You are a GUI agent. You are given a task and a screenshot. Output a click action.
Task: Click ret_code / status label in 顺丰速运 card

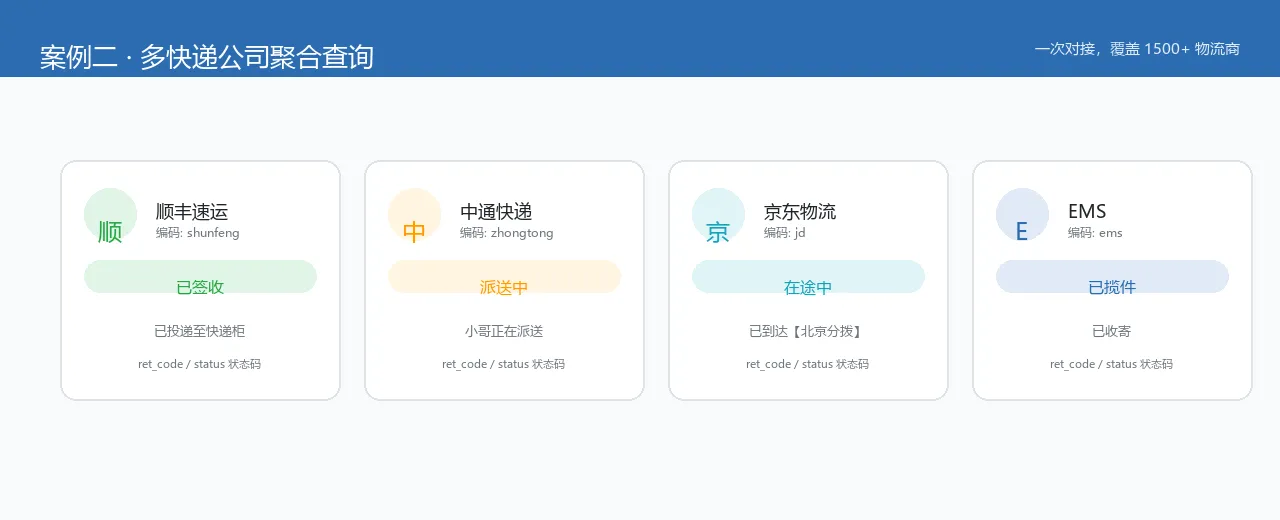click(x=200, y=364)
